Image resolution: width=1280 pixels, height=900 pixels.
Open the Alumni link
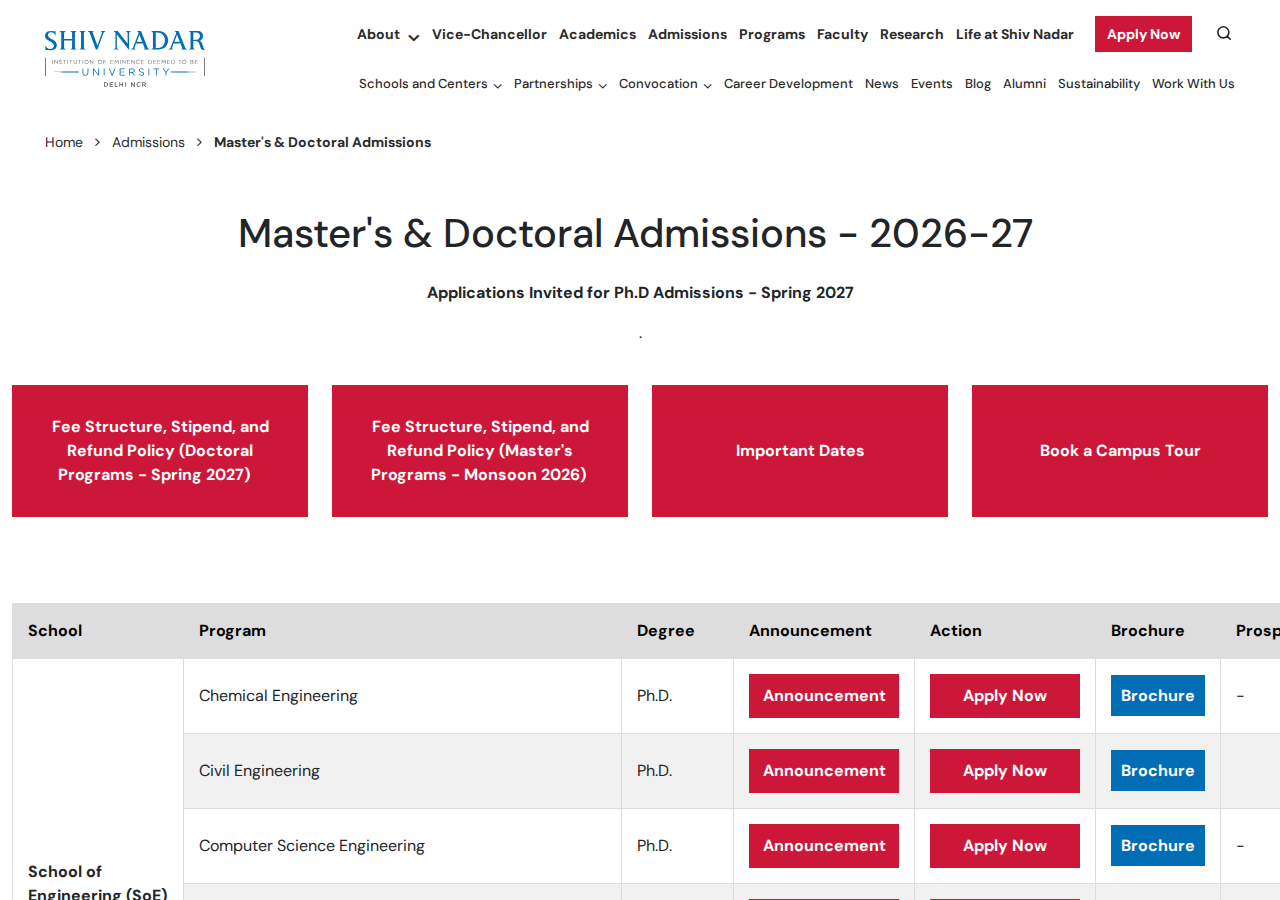[x=1024, y=84]
